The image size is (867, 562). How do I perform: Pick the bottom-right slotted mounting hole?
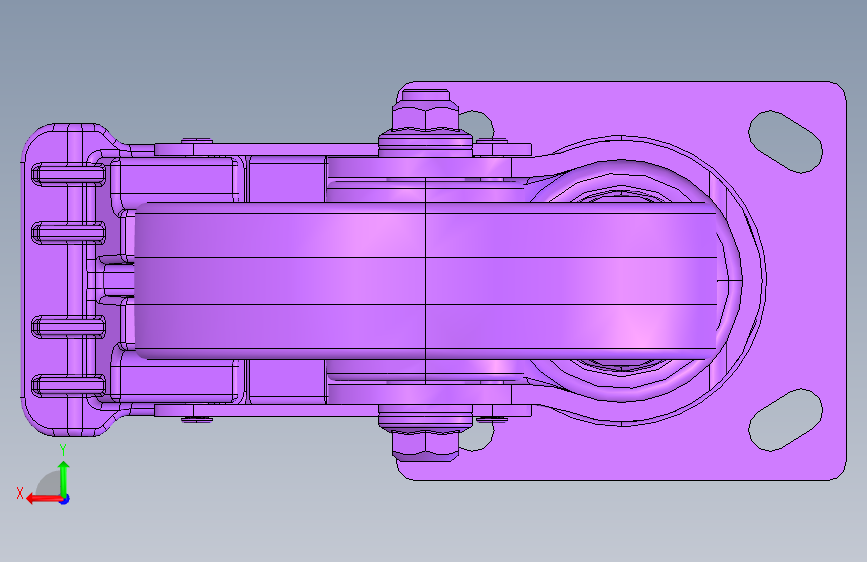point(785,420)
